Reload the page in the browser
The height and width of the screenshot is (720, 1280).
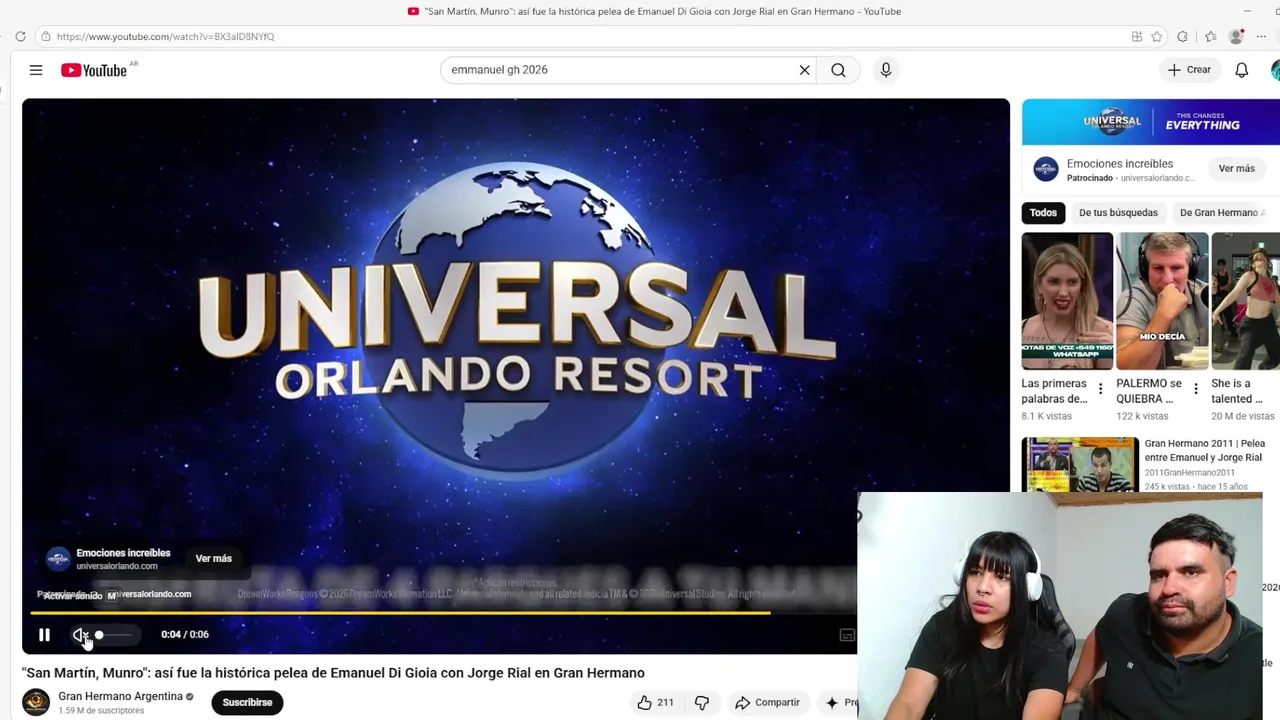(x=20, y=37)
